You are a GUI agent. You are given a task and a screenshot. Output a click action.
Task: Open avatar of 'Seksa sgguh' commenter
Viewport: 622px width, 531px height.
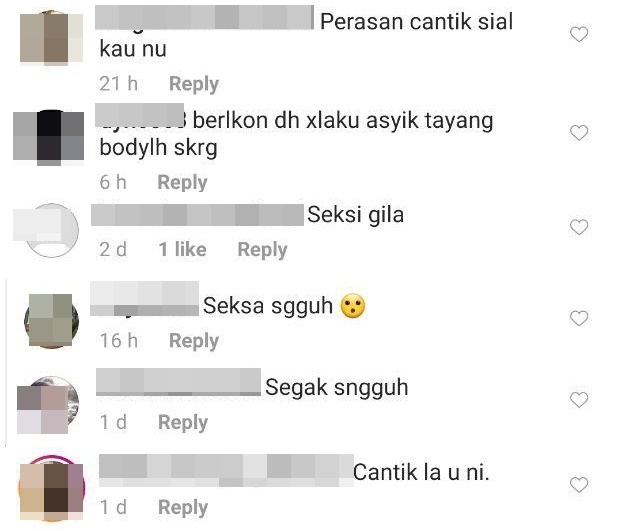point(51,321)
